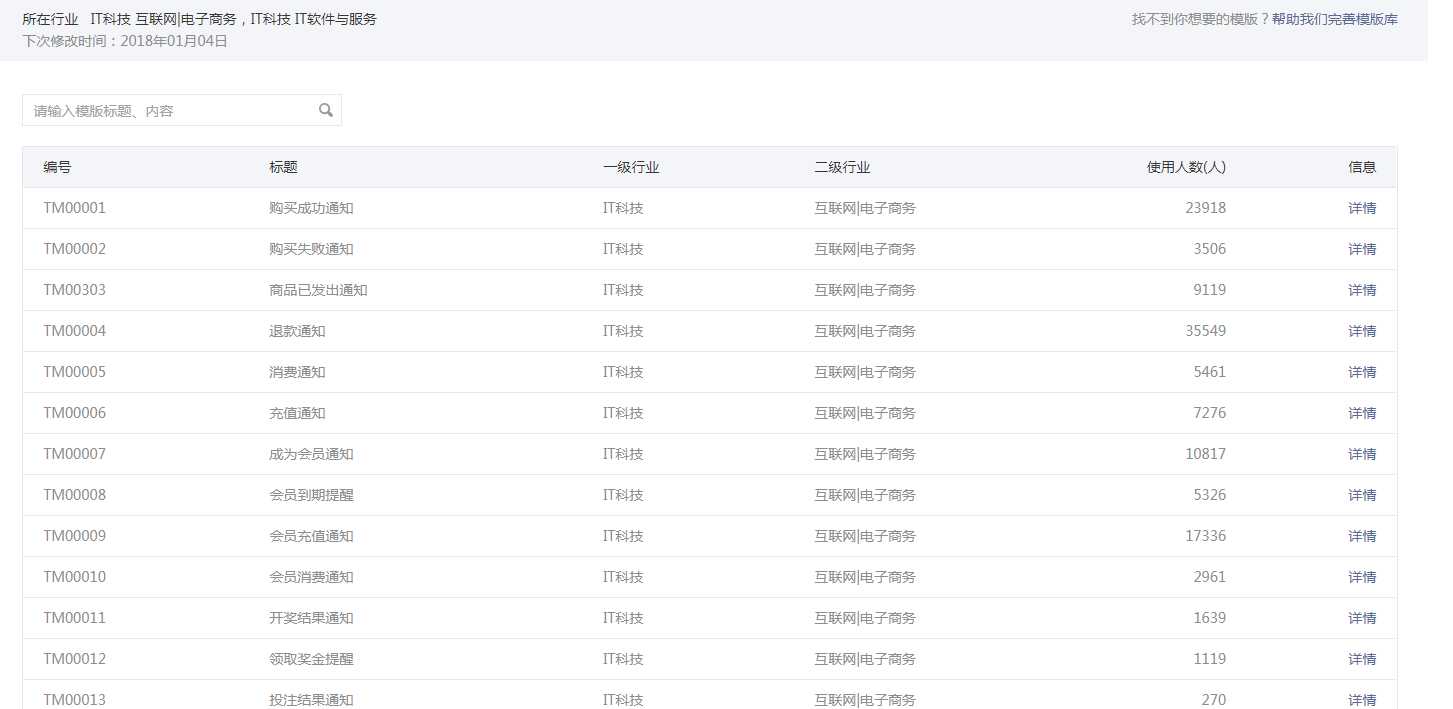
Task: Click the title 购买成功通知
Action: (311, 208)
